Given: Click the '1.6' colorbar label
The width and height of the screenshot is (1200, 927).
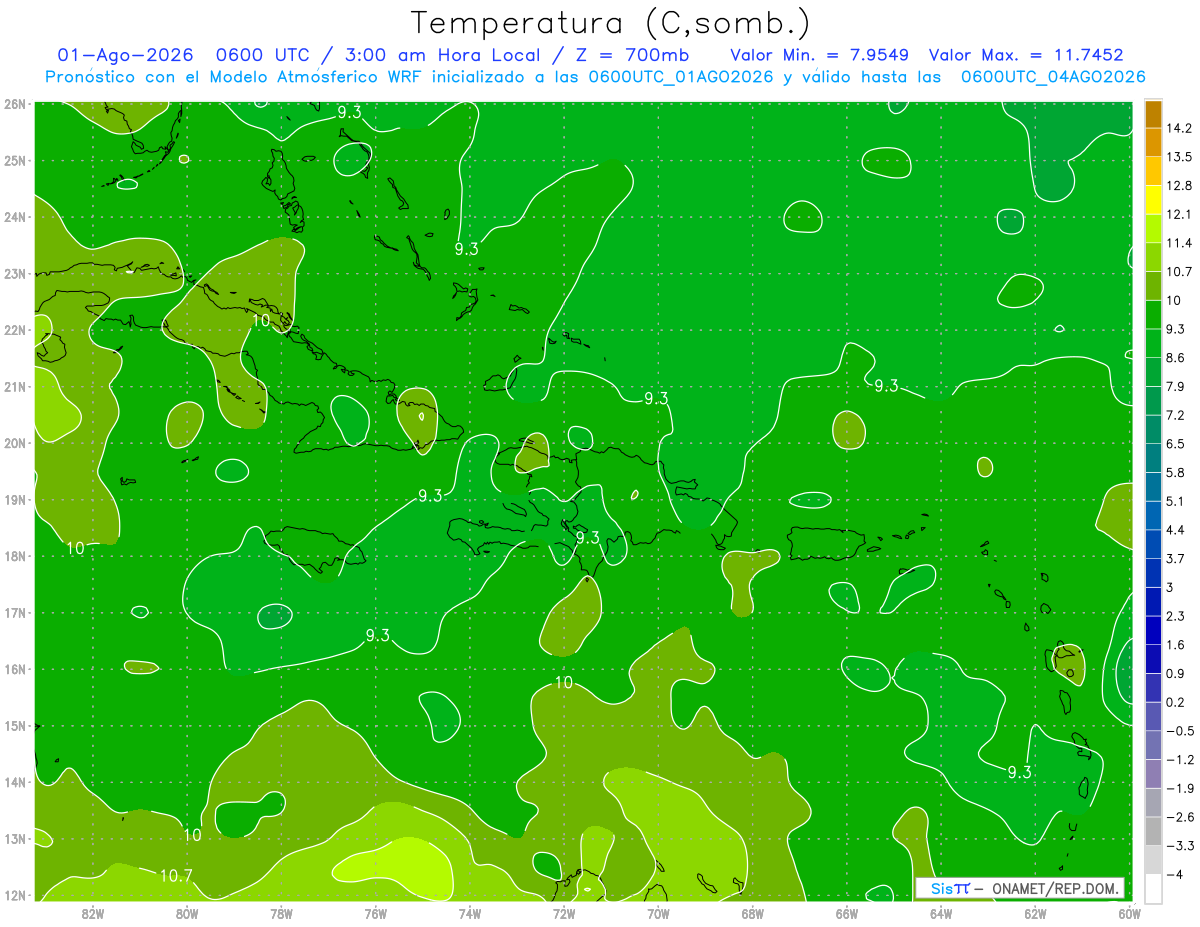Looking at the screenshot, I should point(1176,645).
